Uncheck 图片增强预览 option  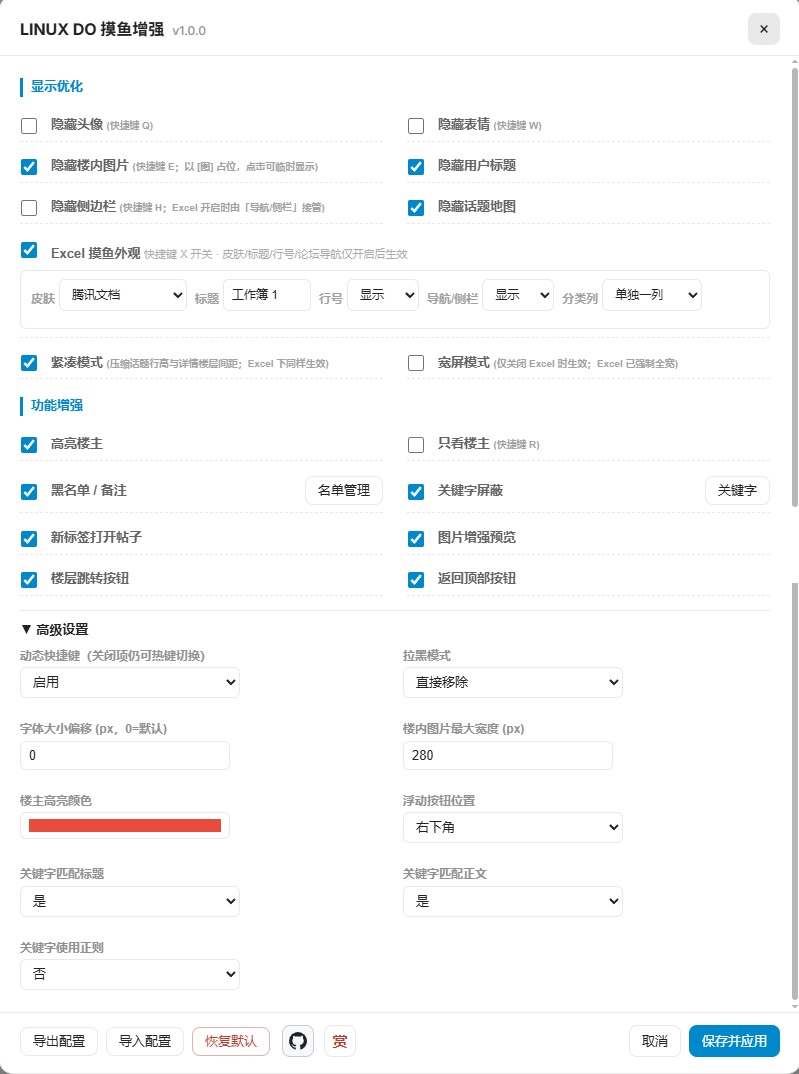click(x=416, y=538)
